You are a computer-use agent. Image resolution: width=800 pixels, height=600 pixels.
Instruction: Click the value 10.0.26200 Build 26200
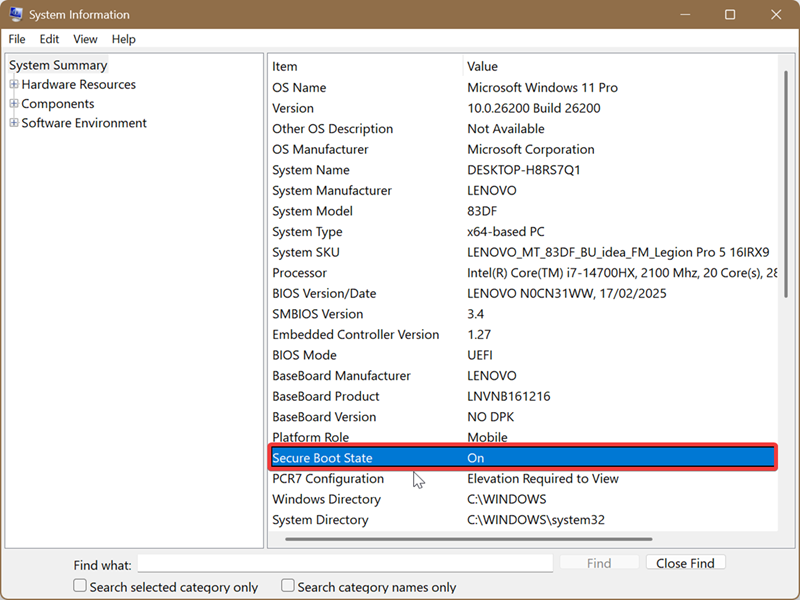534,108
